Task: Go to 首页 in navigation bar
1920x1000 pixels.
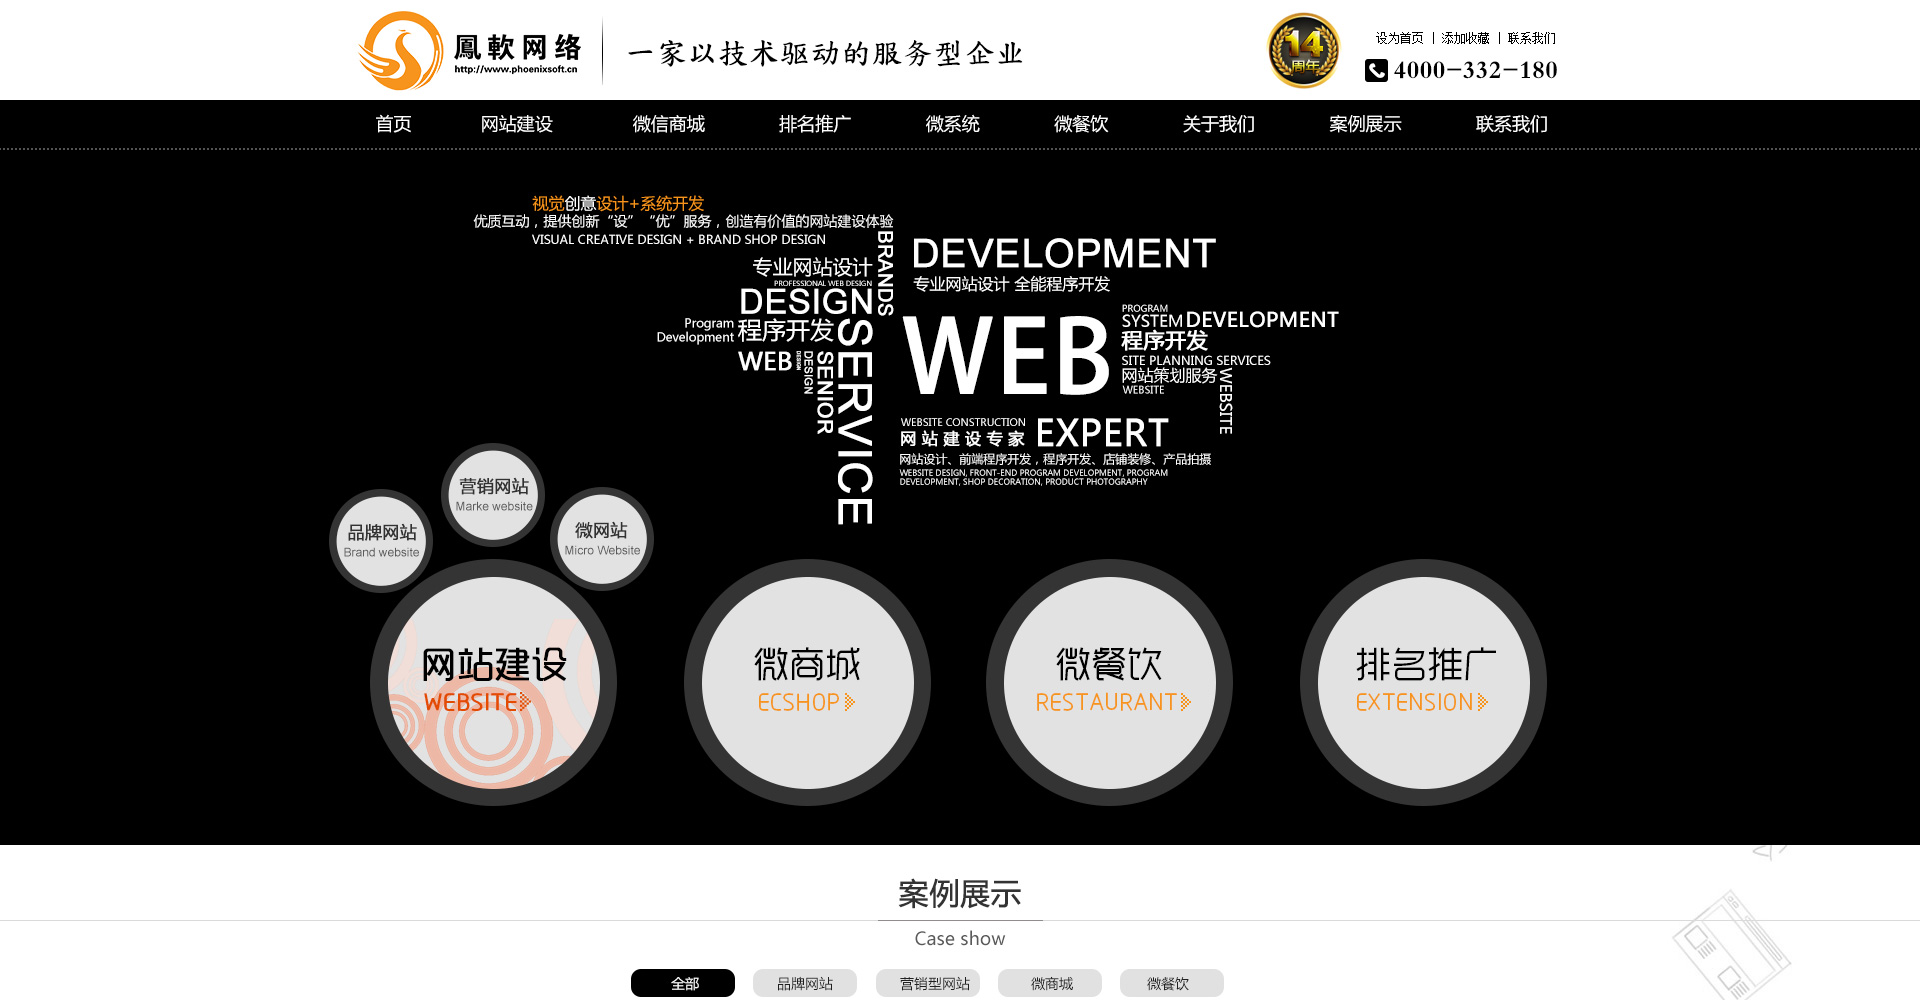Action: point(393,124)
